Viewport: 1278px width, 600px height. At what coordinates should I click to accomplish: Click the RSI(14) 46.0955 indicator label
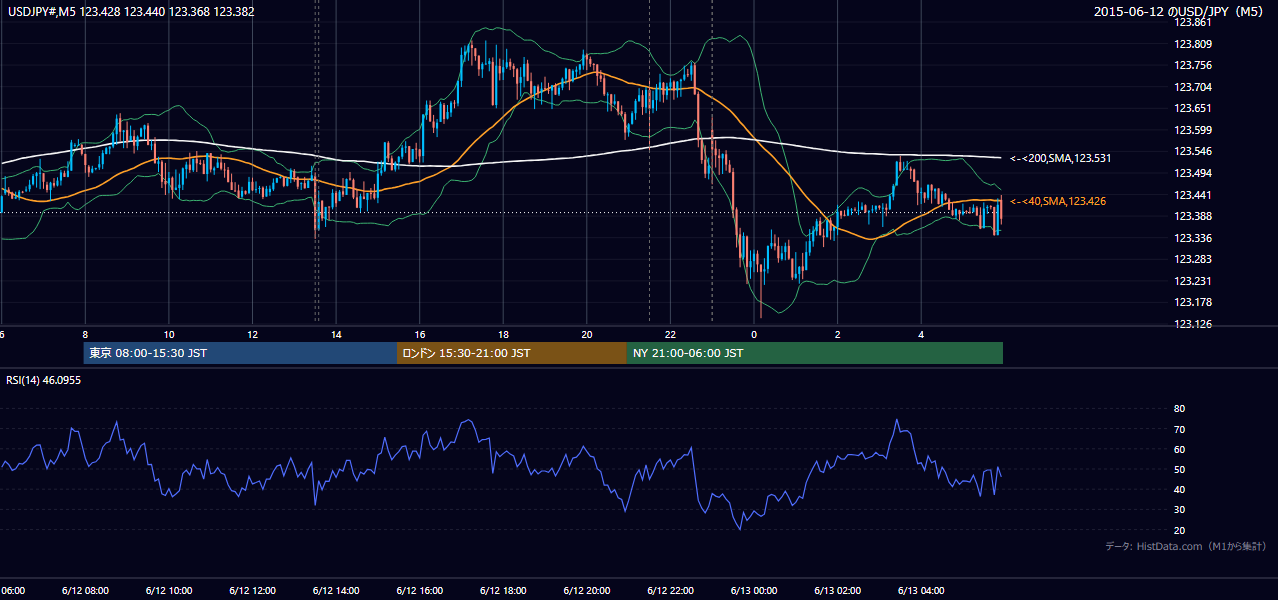[x=44, y=380]
